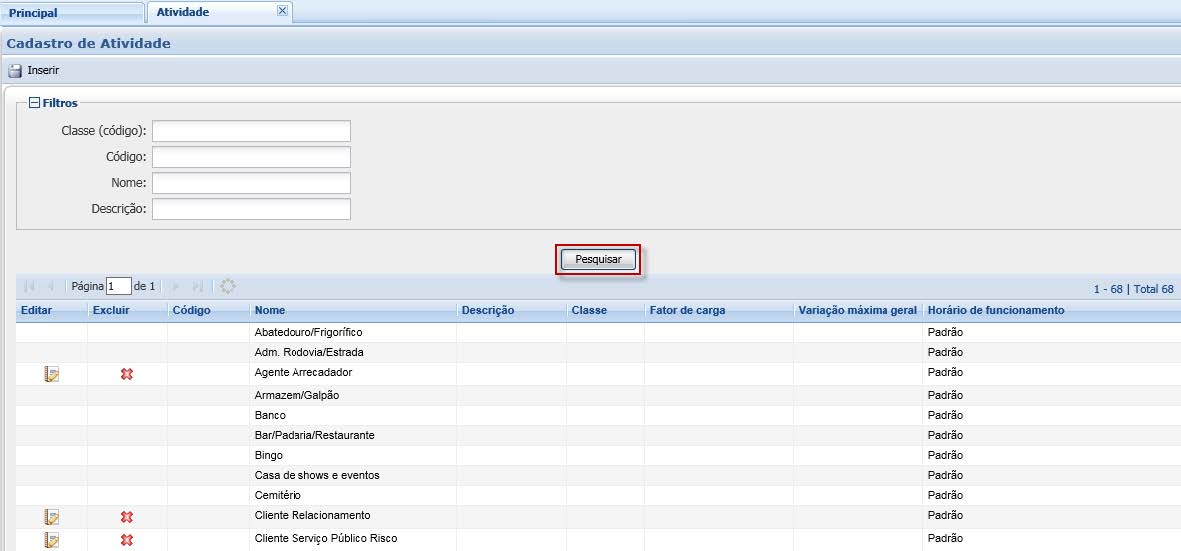This screenshot has width=1181, height=551.
Task: Click the Inserir save icon
Action: (15, 71)
